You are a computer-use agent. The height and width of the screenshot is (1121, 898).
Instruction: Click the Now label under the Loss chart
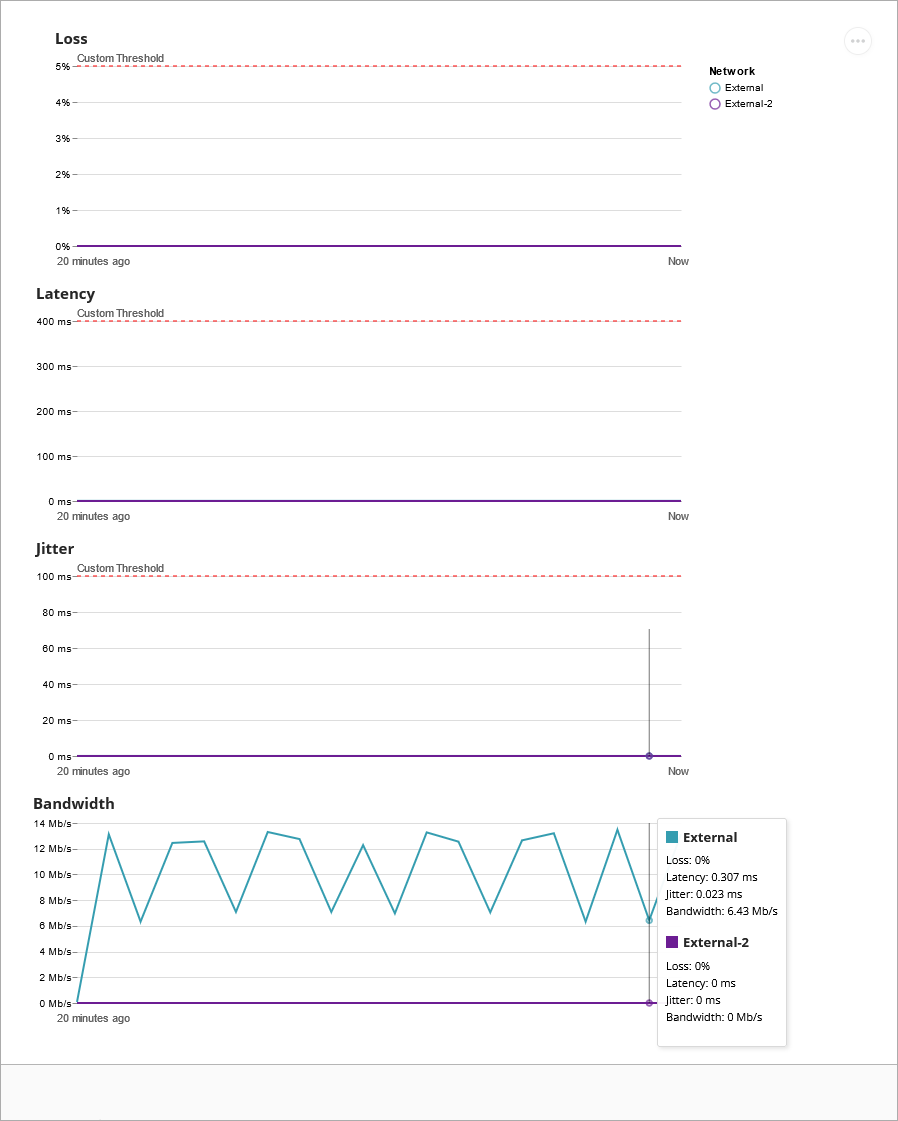click(678, 261)
